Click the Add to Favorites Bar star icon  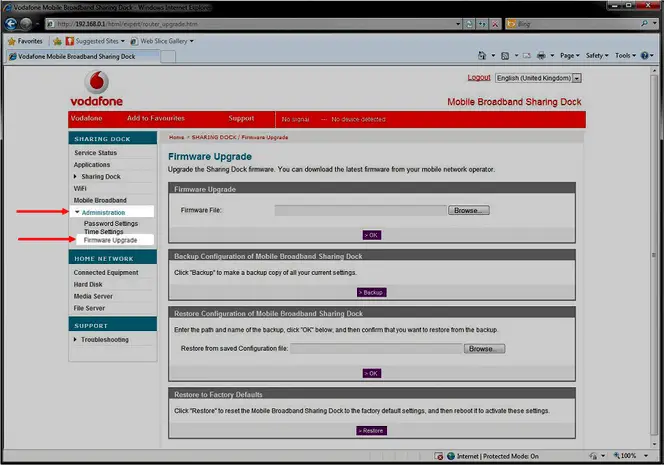[57, 41]
